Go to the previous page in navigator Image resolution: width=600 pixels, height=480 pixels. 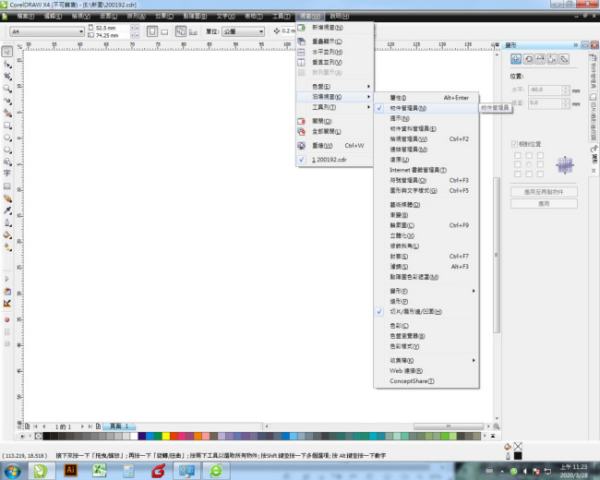tap(44, 426)
